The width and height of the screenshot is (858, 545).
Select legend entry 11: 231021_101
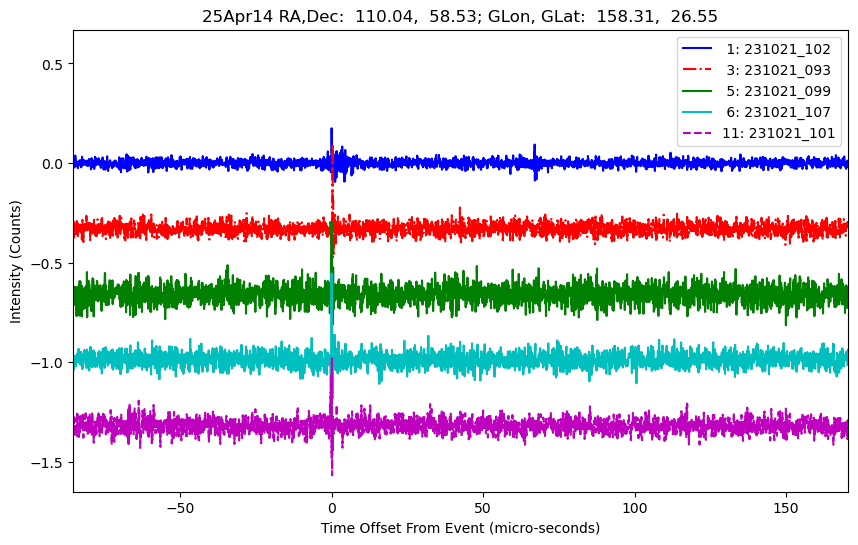[778, 133]
